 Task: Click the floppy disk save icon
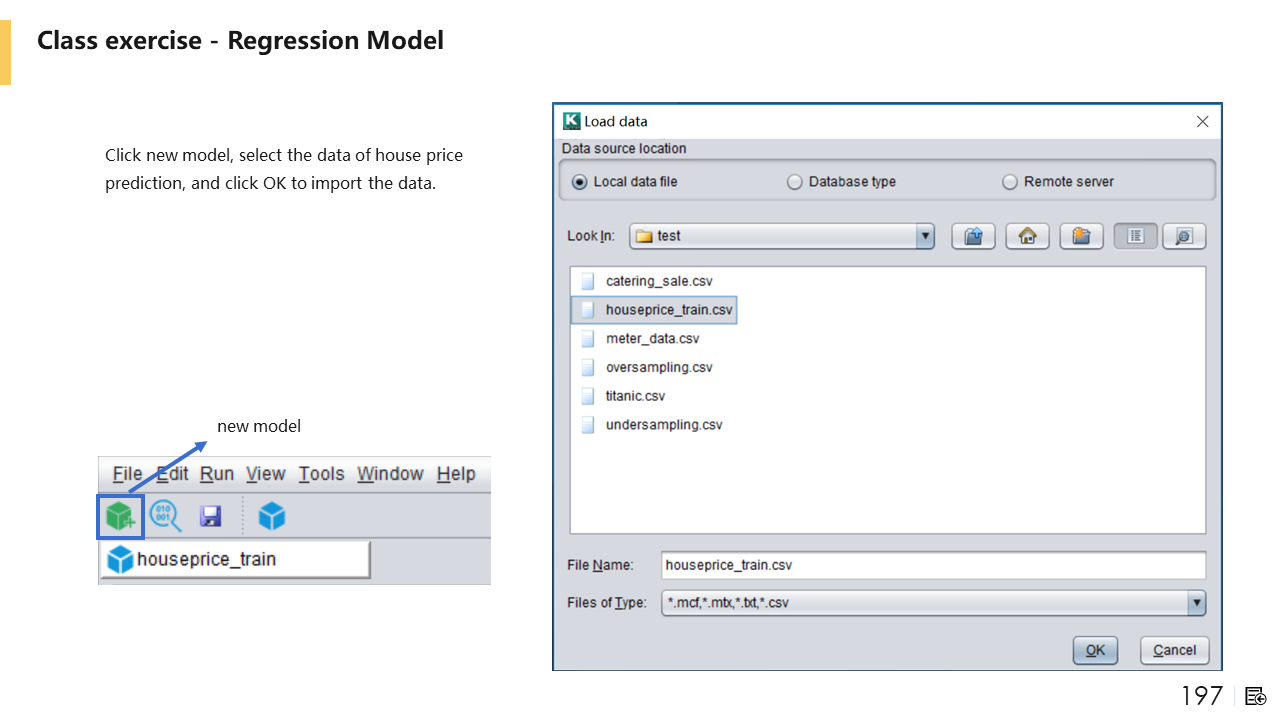[x=210, y=516]
